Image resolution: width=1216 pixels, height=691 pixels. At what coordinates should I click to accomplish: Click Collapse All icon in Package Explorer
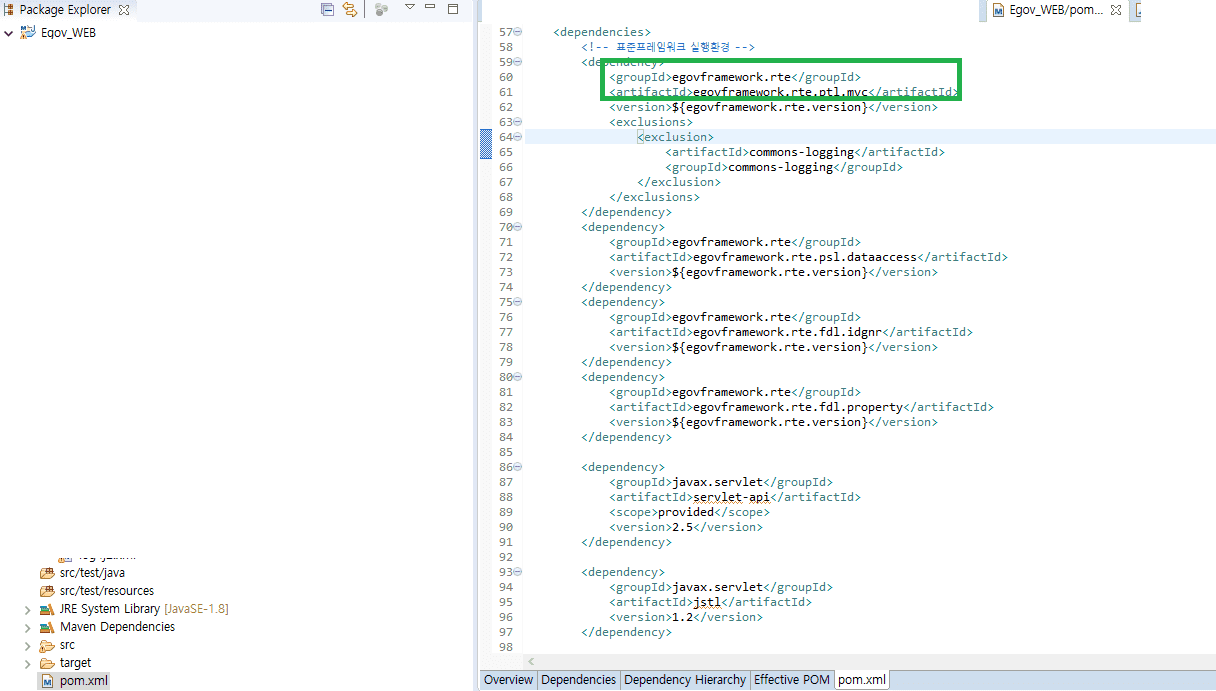point(327,9)
